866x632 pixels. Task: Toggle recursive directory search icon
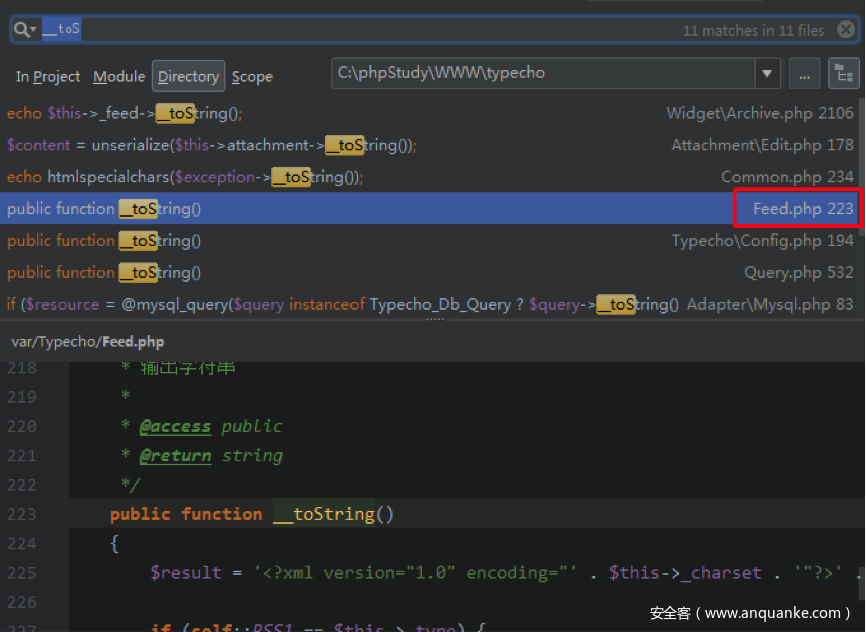pyautogui.click(x=844, y=73)
